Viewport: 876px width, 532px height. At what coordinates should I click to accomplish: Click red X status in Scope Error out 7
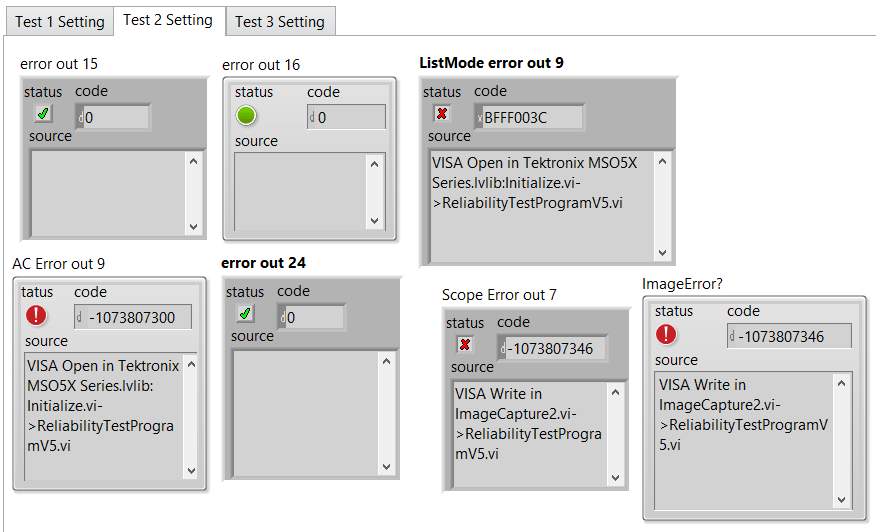465,344
